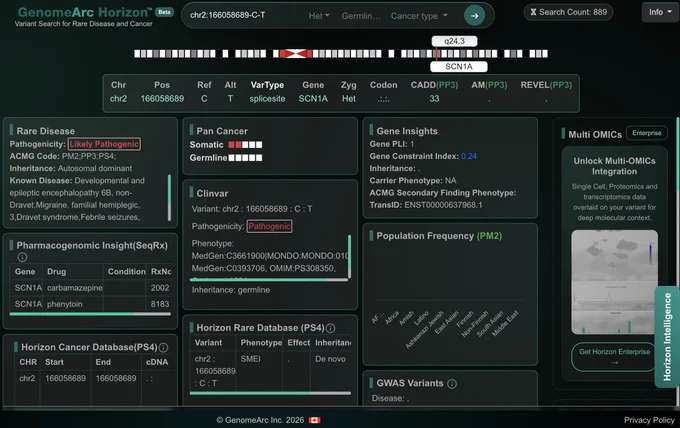
Task: Click the Zyg value Het in summary
Action: pos(349,99)
